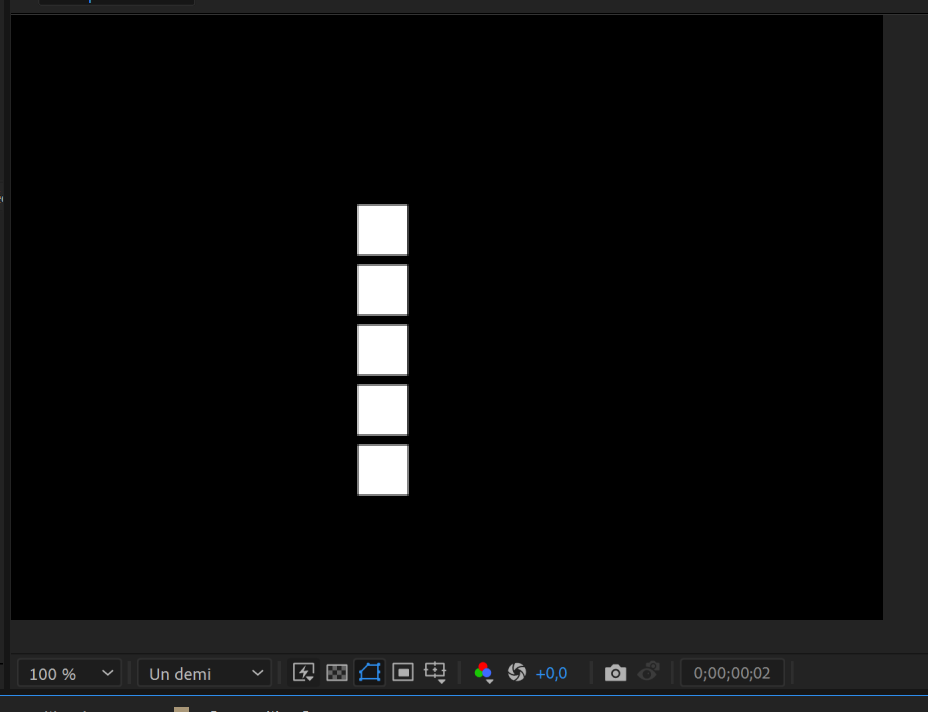Open grid and guide options icon
The width and height of the screenshot is (928, 712).
pos(436,673)
